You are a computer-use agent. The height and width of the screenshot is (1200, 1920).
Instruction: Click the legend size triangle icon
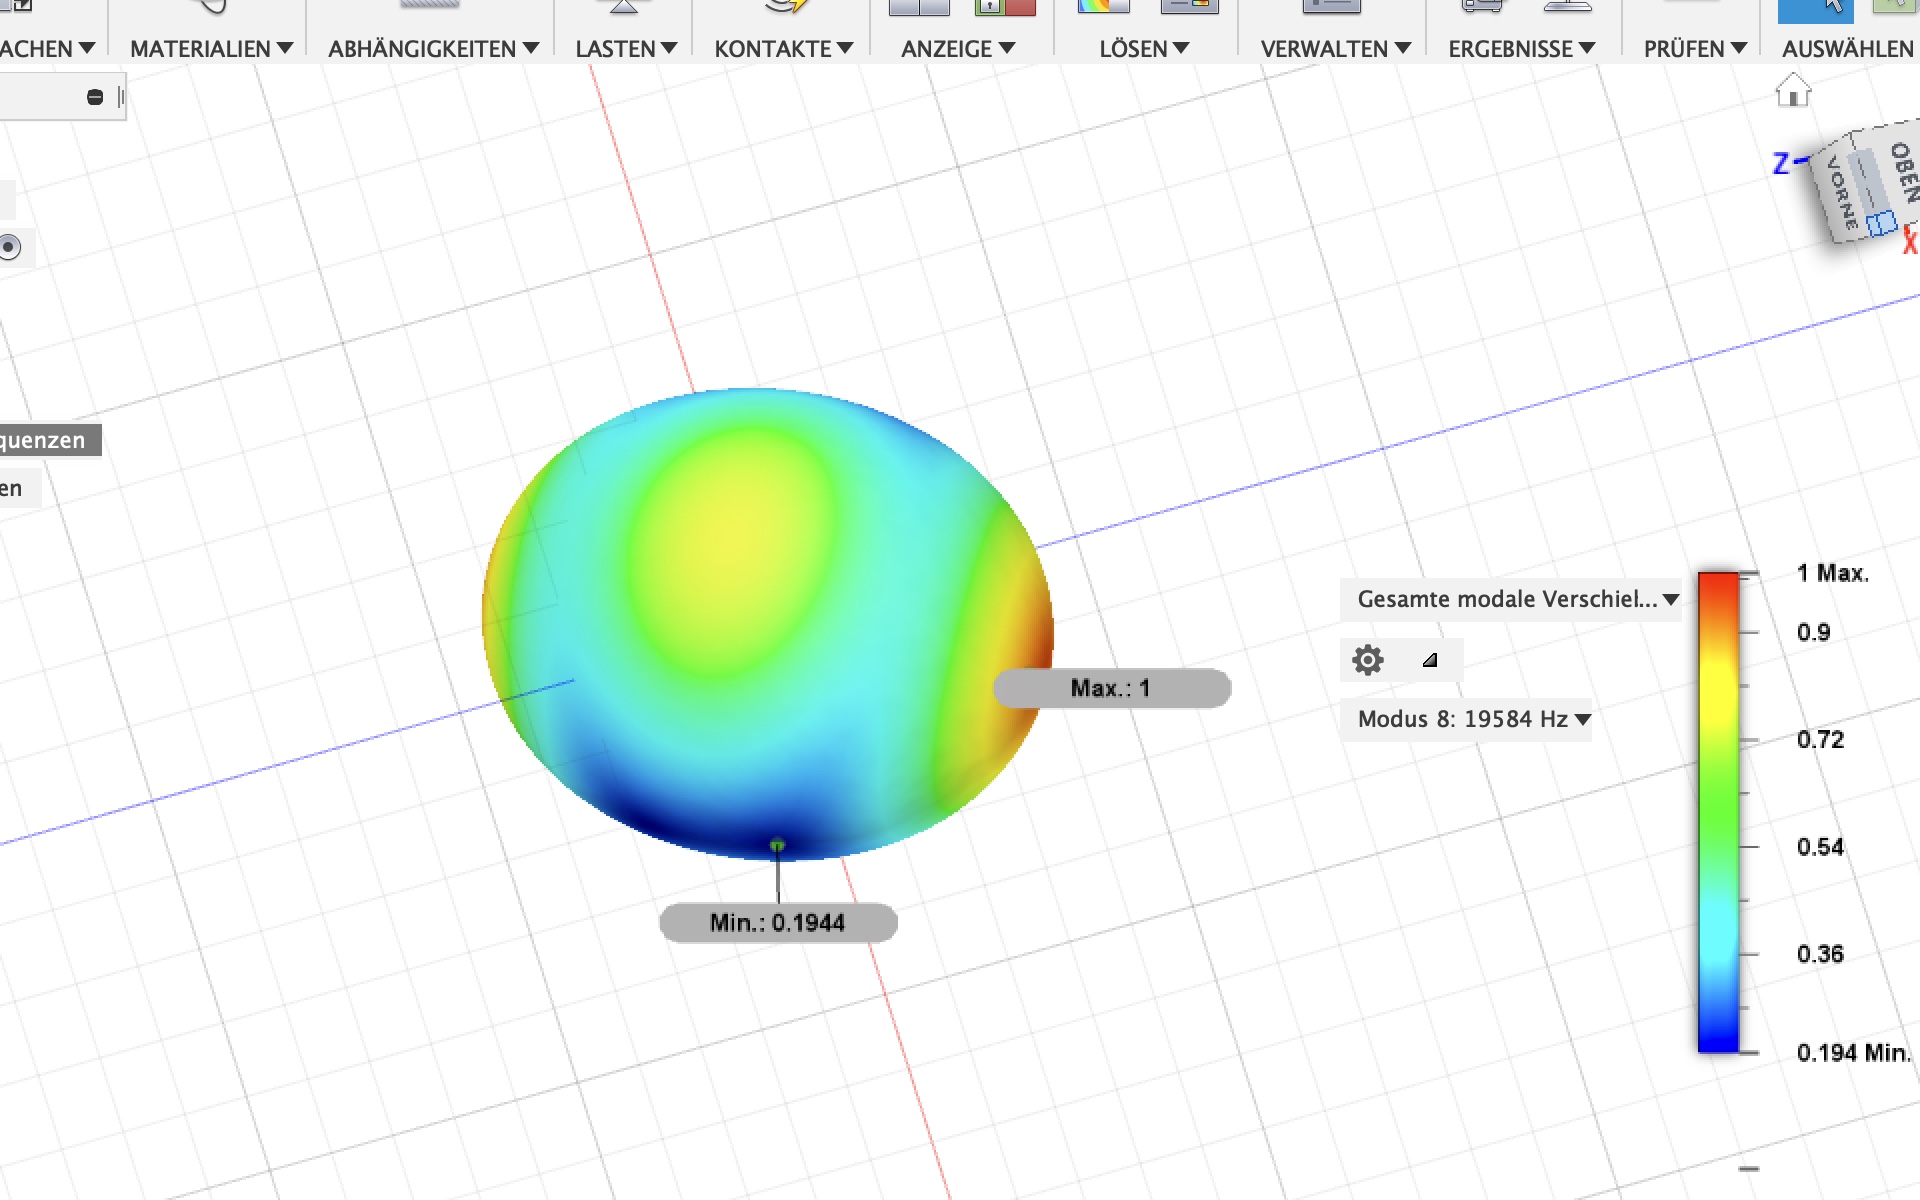(1430, 660)
